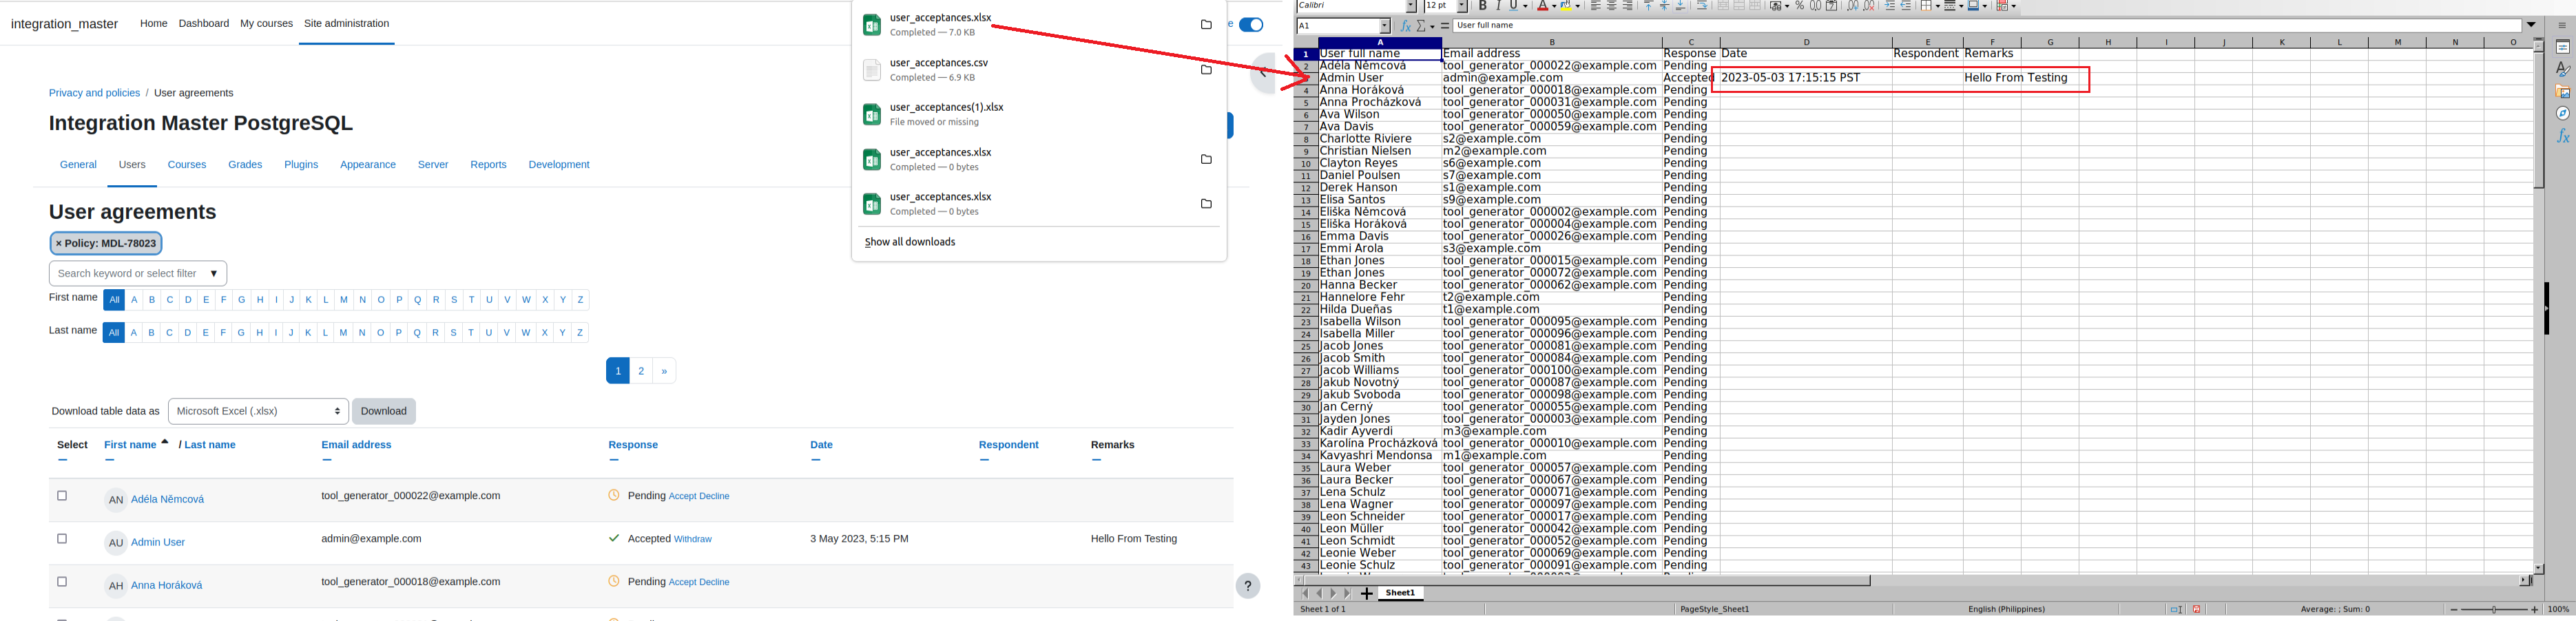Check the box for Admin User
This screenshot has width=2576, height=621.
pos(62,539)
